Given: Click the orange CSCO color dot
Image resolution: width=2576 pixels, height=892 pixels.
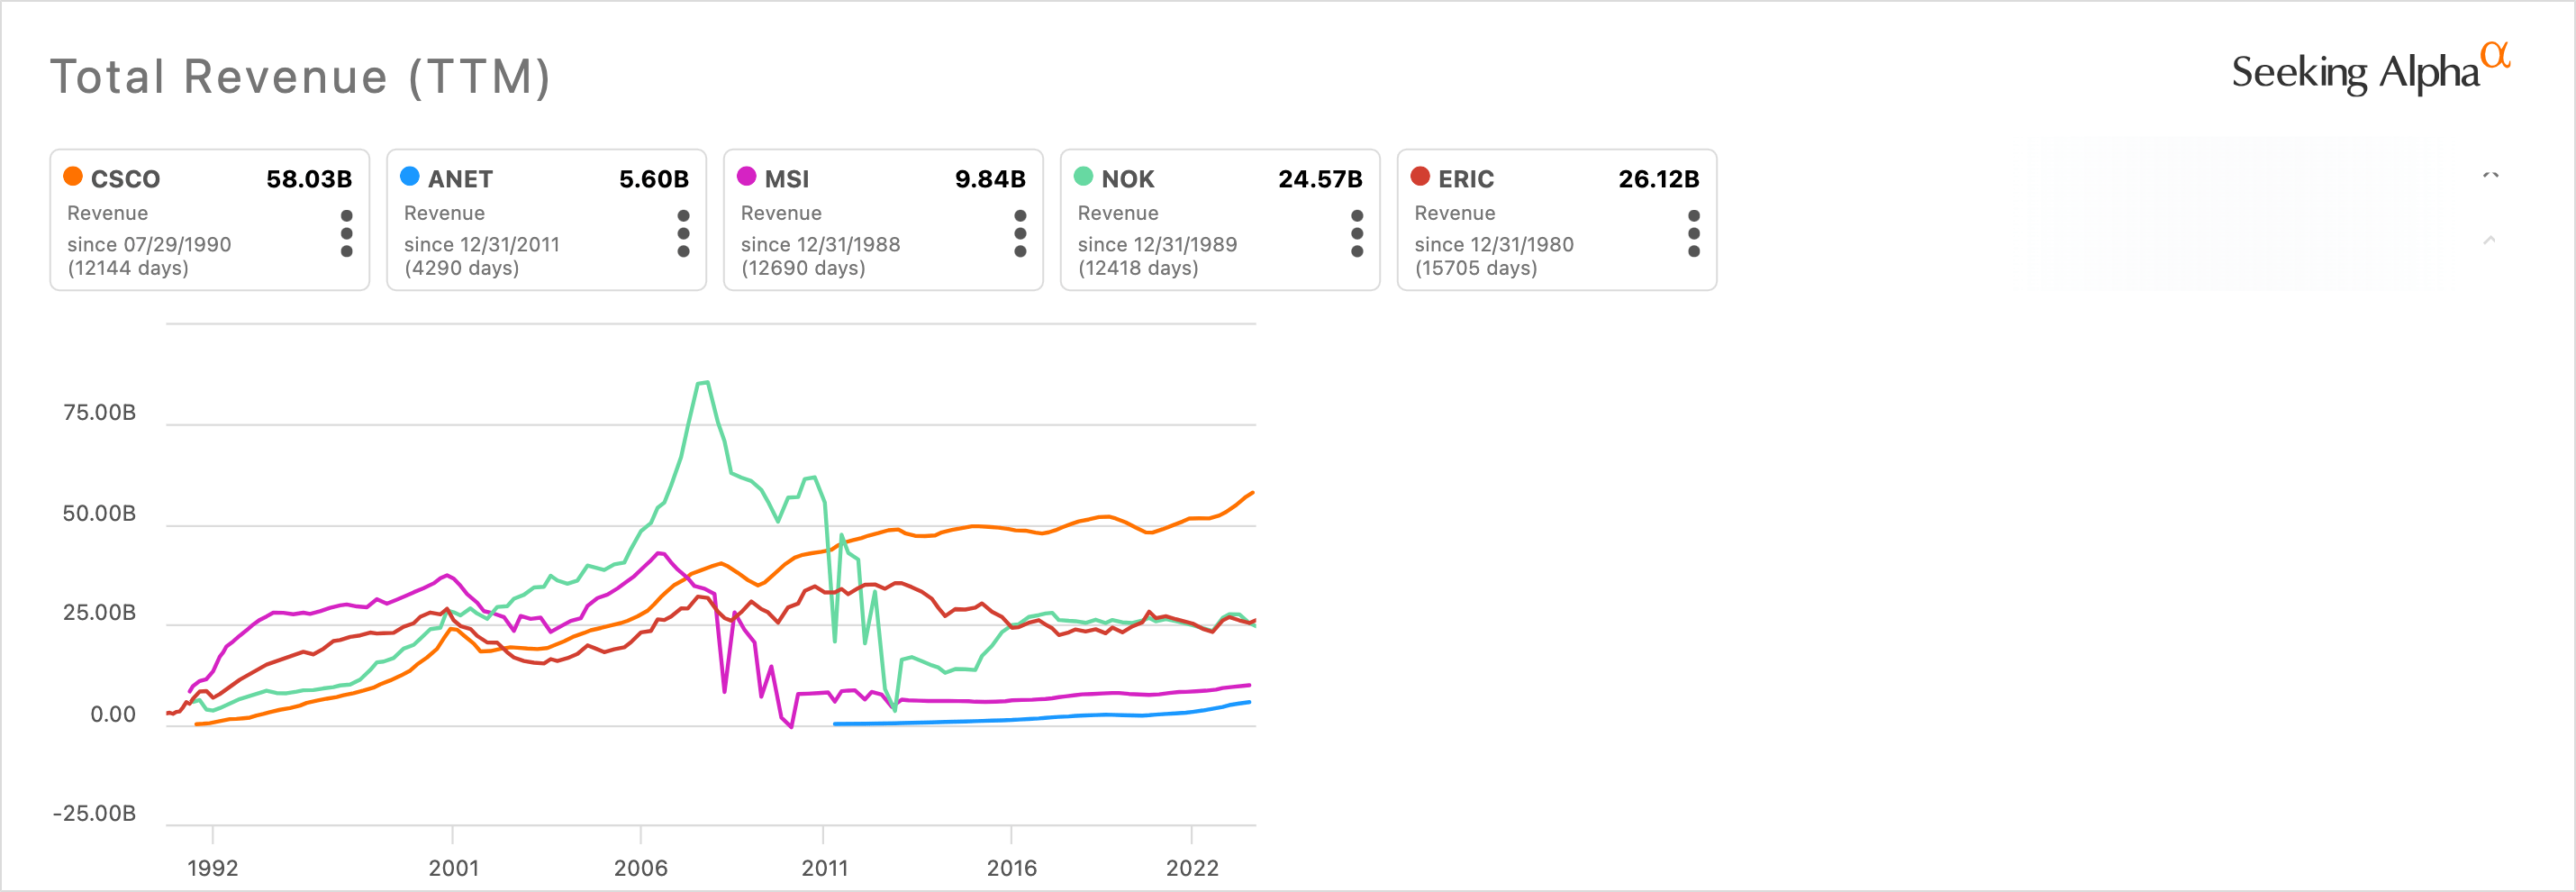Looking at the screenshot, I should pyautogui.click(x=73, y=177).
